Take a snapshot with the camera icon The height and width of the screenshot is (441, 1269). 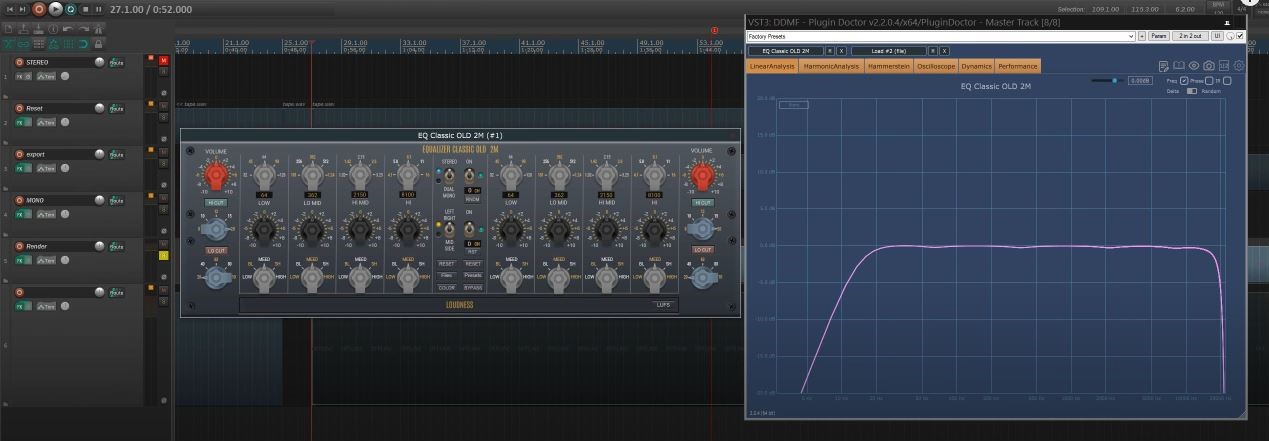coord(1209,66)
